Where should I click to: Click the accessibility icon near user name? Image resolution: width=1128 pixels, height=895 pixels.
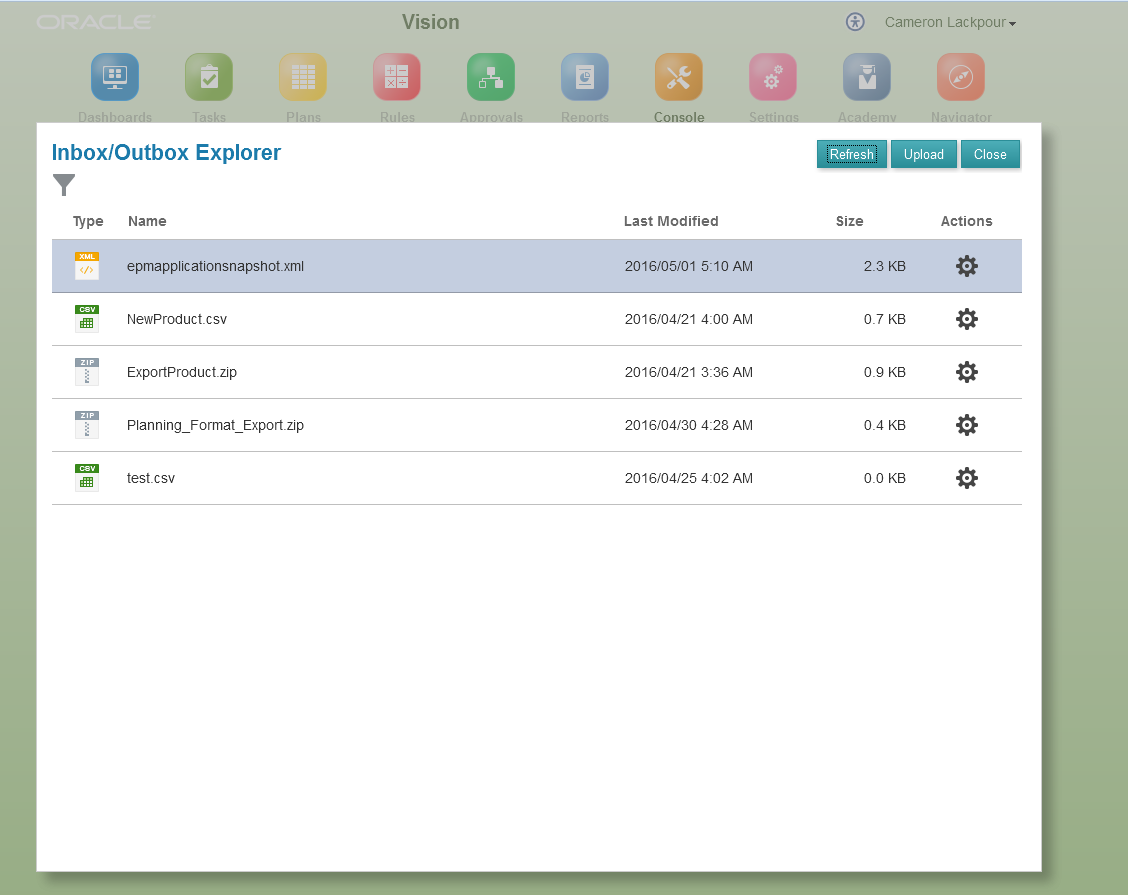pyautogui.click(x=855, y=22)
